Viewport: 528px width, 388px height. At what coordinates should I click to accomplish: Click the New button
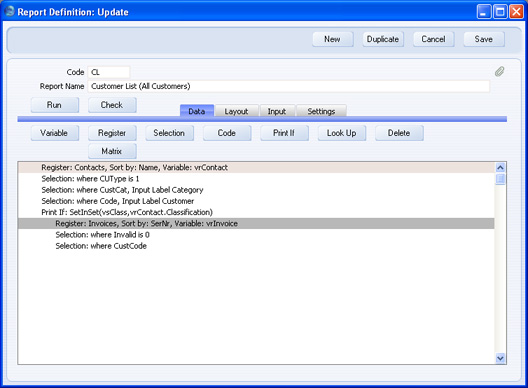[333, 39]
